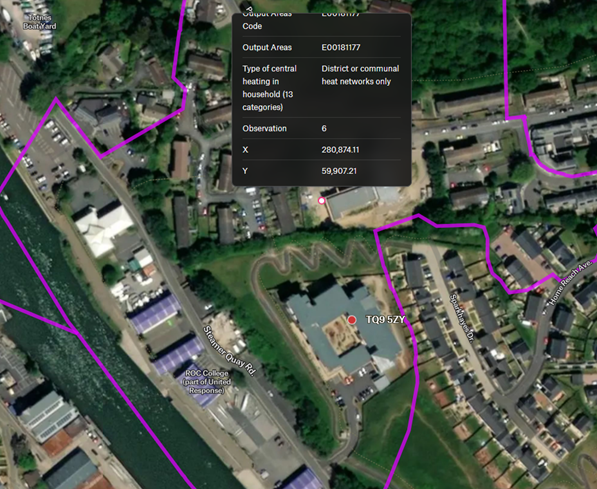This screenshot has height=489, width=597.
Task: Click the 'Home Reach Ave.' street label
Action: click(x=571, y=282)
